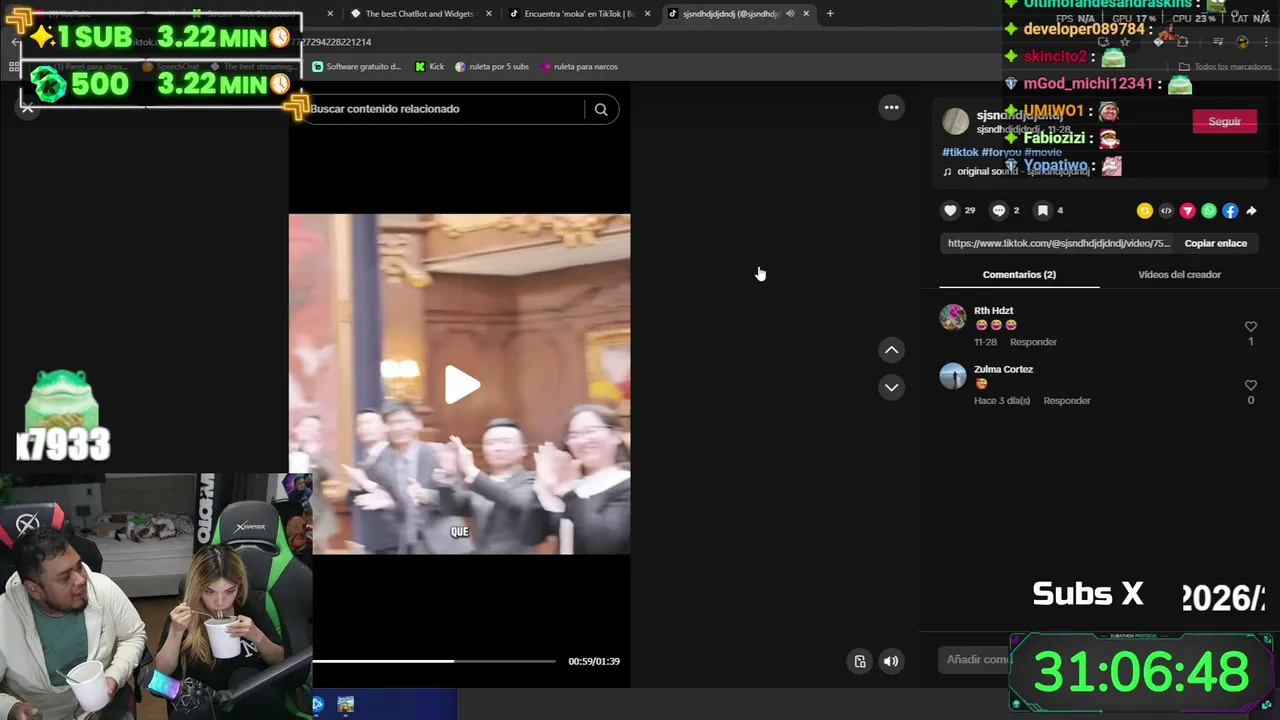This screenshot has width=1280, height=720.
Task: Share via red send-to-friends icon
Action: tap(1188, 210)
